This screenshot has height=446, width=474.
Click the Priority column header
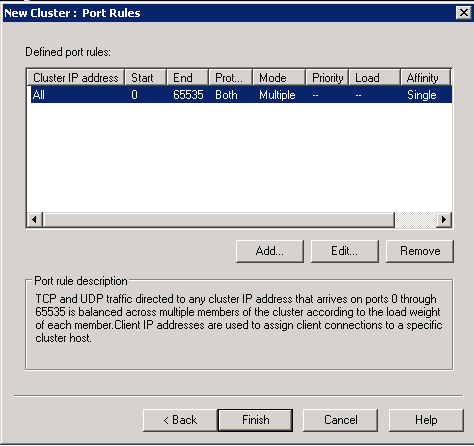point(327,78)
